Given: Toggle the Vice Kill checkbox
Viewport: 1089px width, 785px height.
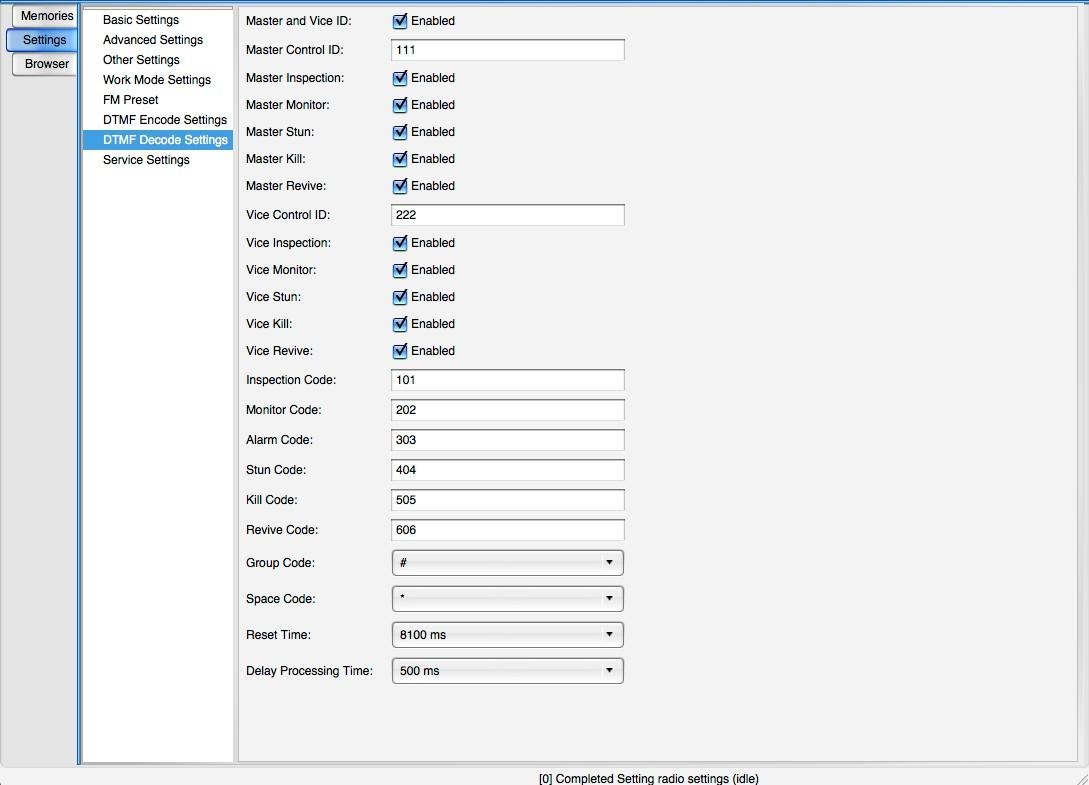Looking at the screenshot, I should [x=400, y=324].
